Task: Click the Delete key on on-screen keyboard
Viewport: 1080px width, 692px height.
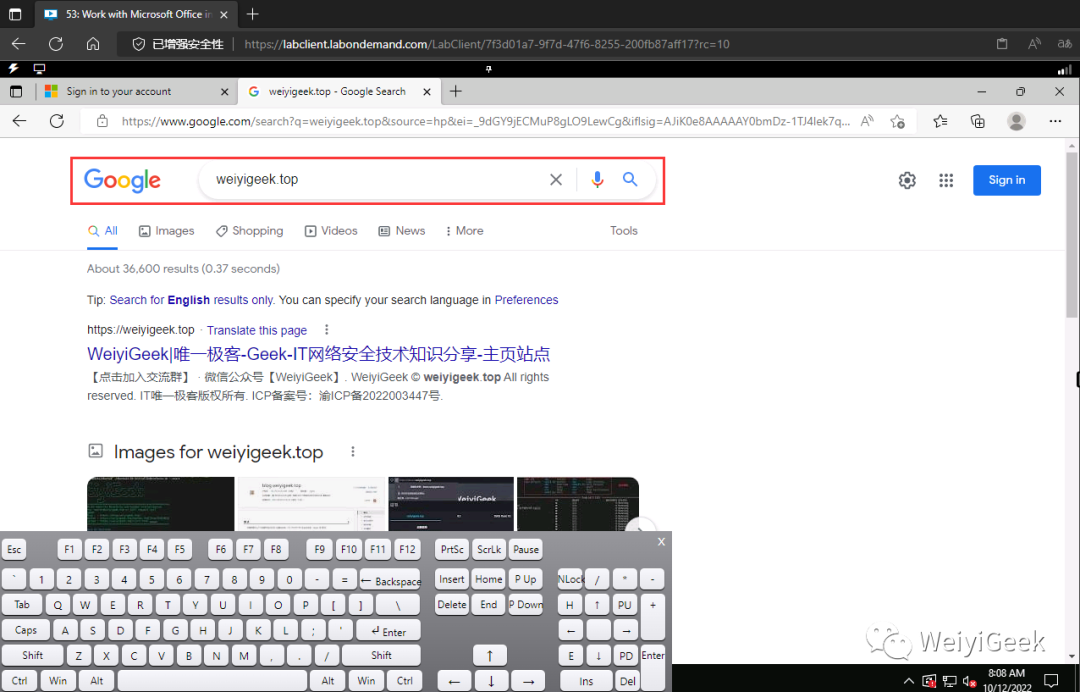Action: coord(452,605)
